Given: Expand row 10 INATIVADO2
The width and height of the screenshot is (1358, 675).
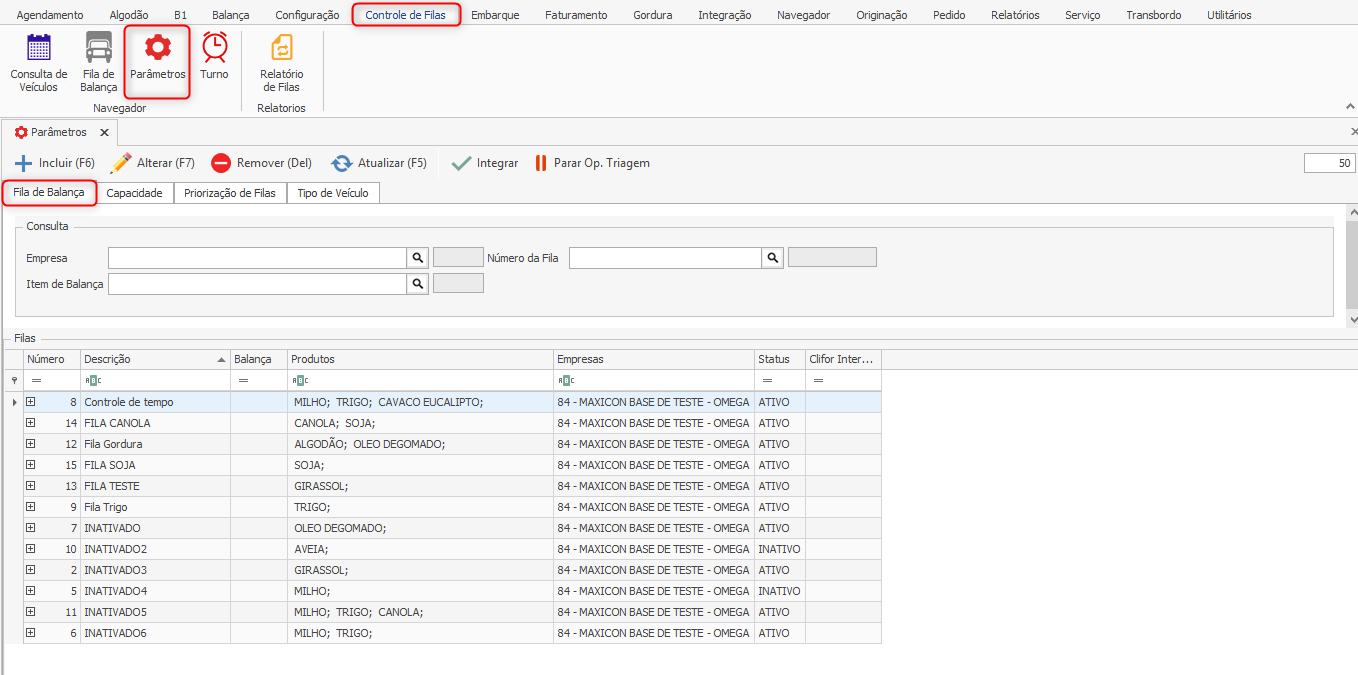Looking at the screenshot, I should 31,549.
